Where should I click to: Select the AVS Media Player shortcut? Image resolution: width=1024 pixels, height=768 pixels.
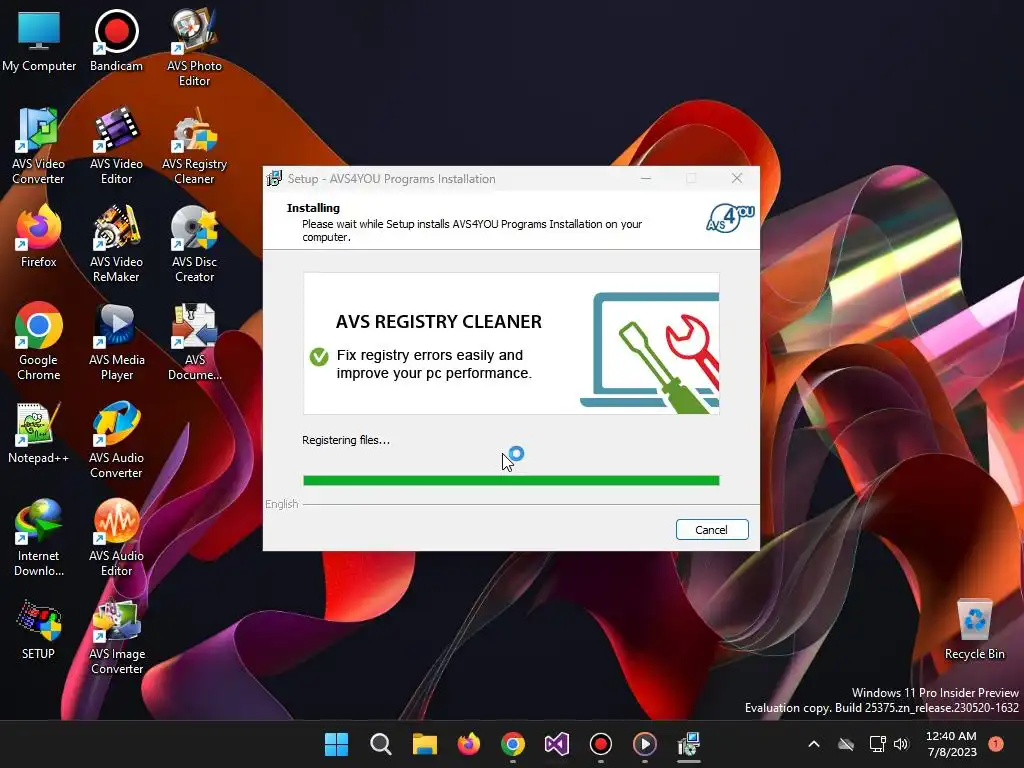coord(116,342)
